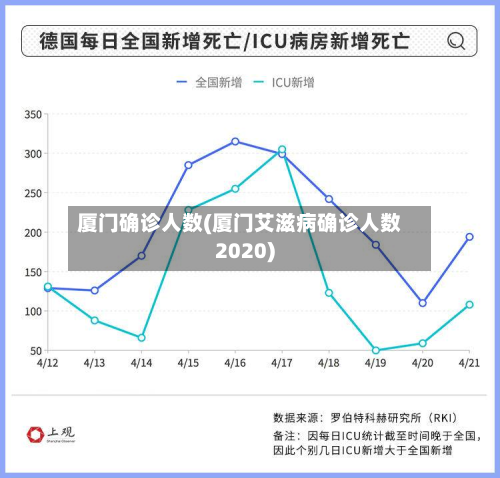Click the ICU data point at 4/17
500x478 pixels.
pyautogui.click(x=282, y=149)
